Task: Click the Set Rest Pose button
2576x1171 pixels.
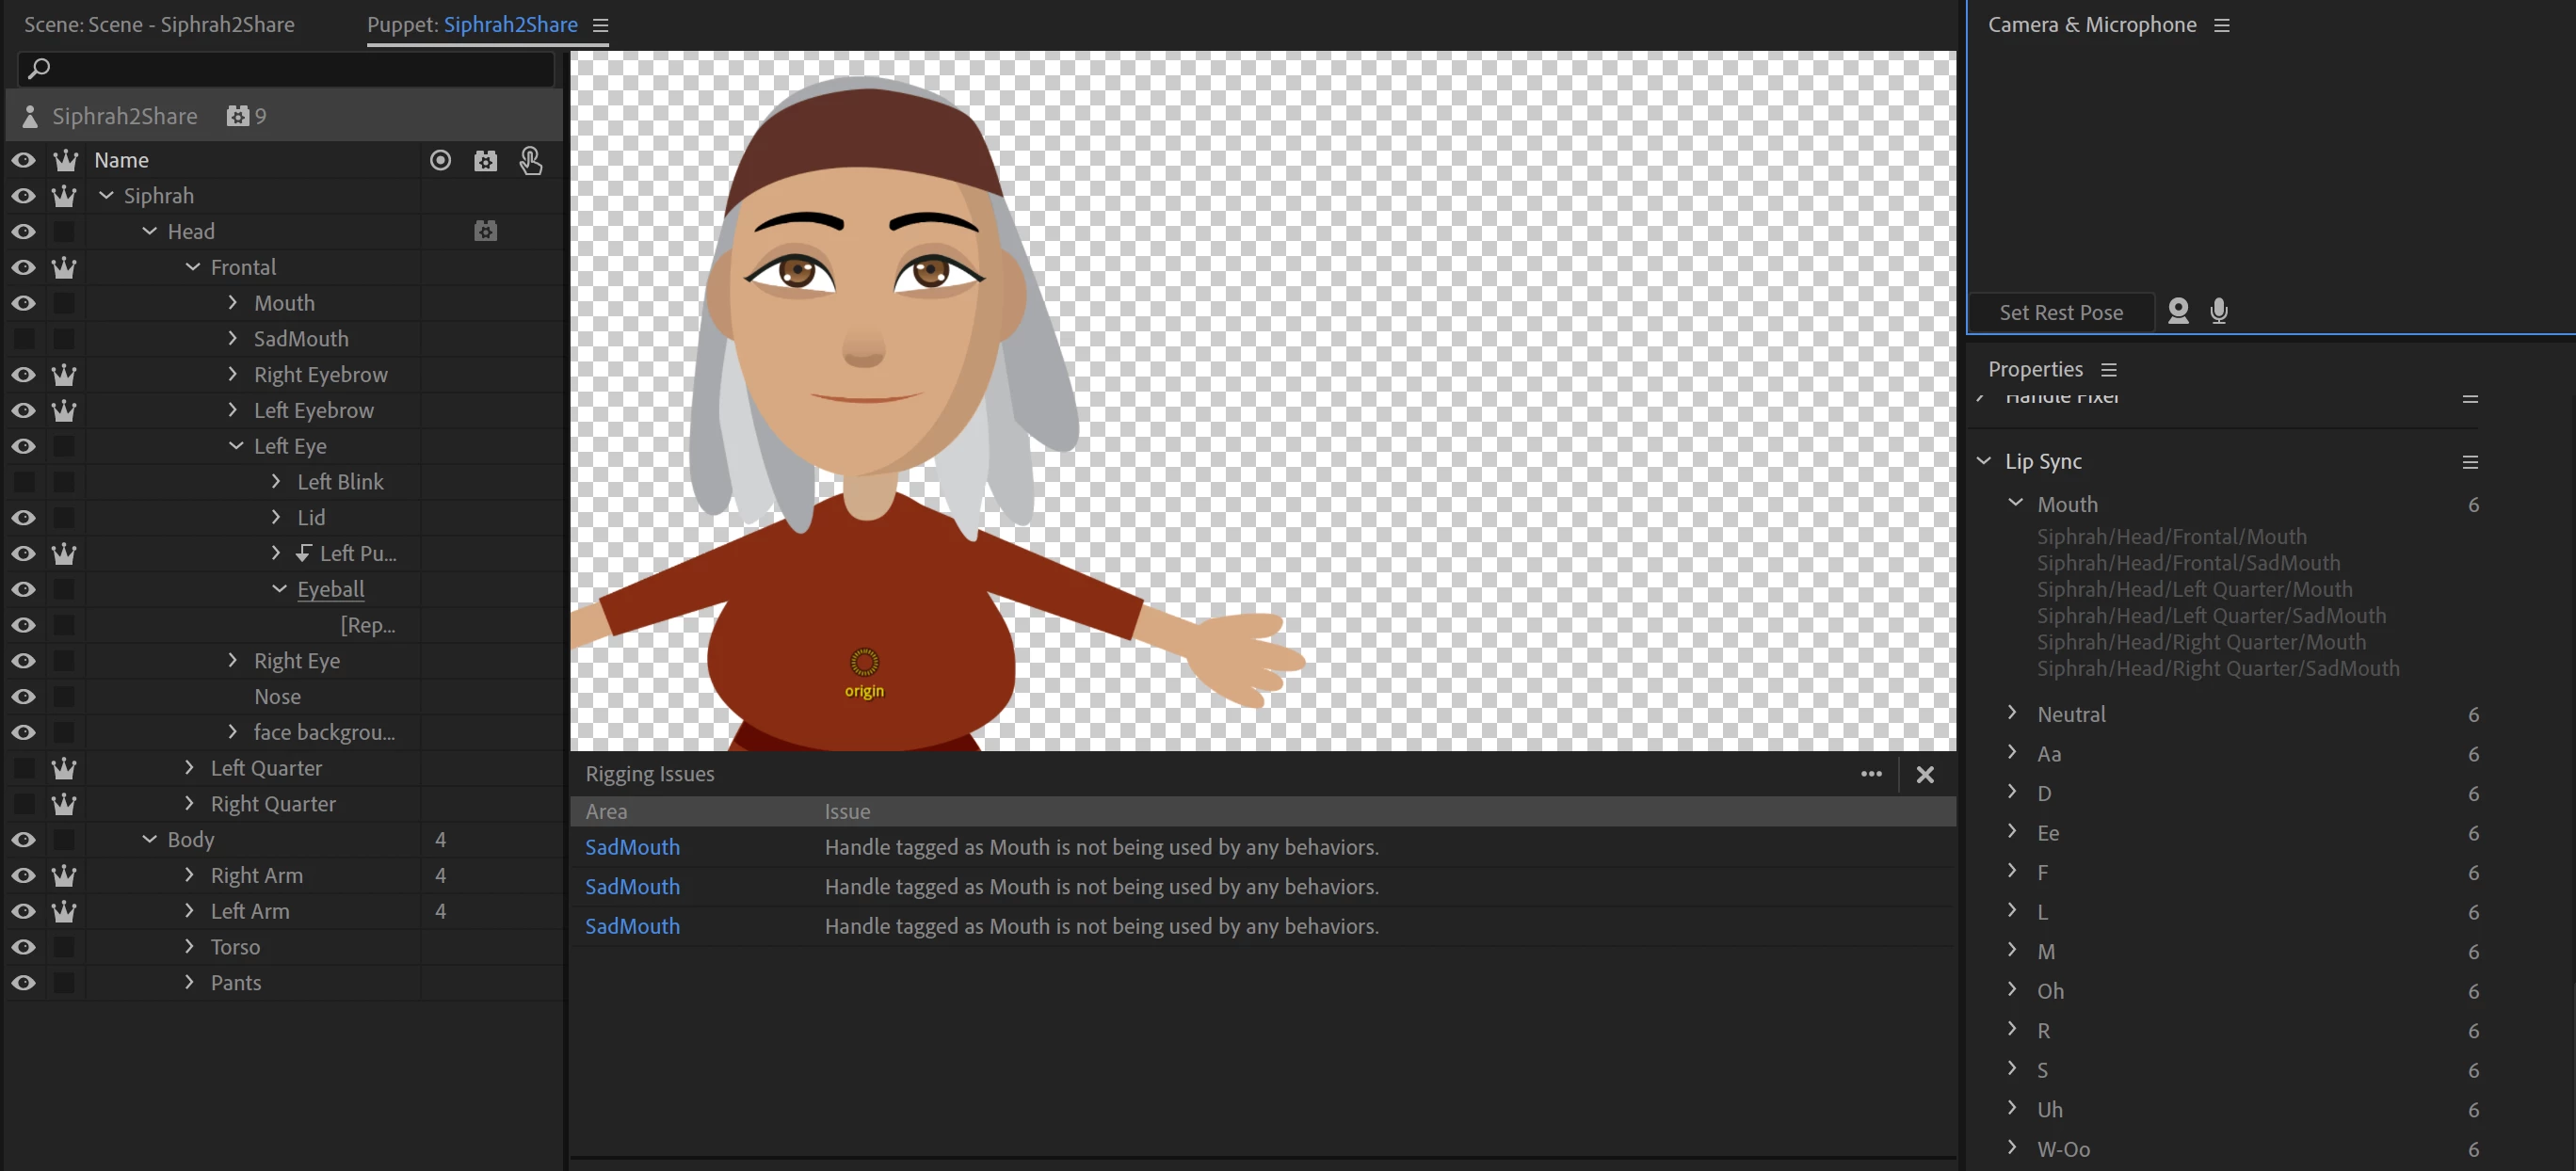Action: click(2060, 312)
